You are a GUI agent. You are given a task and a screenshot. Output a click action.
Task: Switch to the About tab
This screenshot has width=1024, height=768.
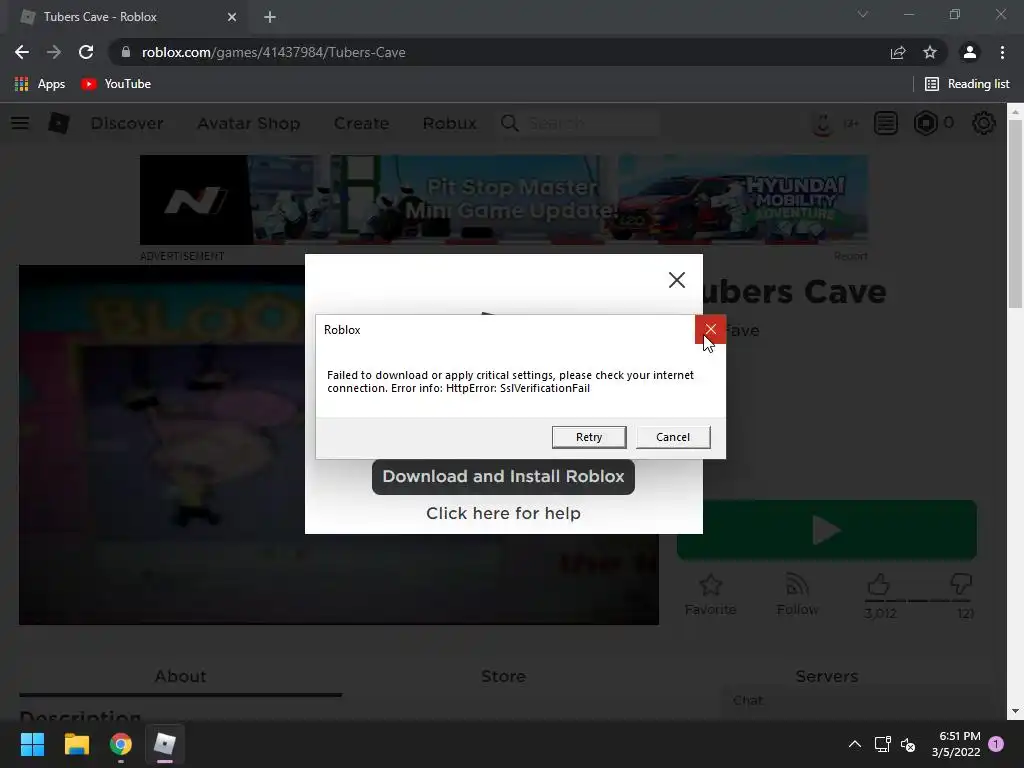point(180,677)
